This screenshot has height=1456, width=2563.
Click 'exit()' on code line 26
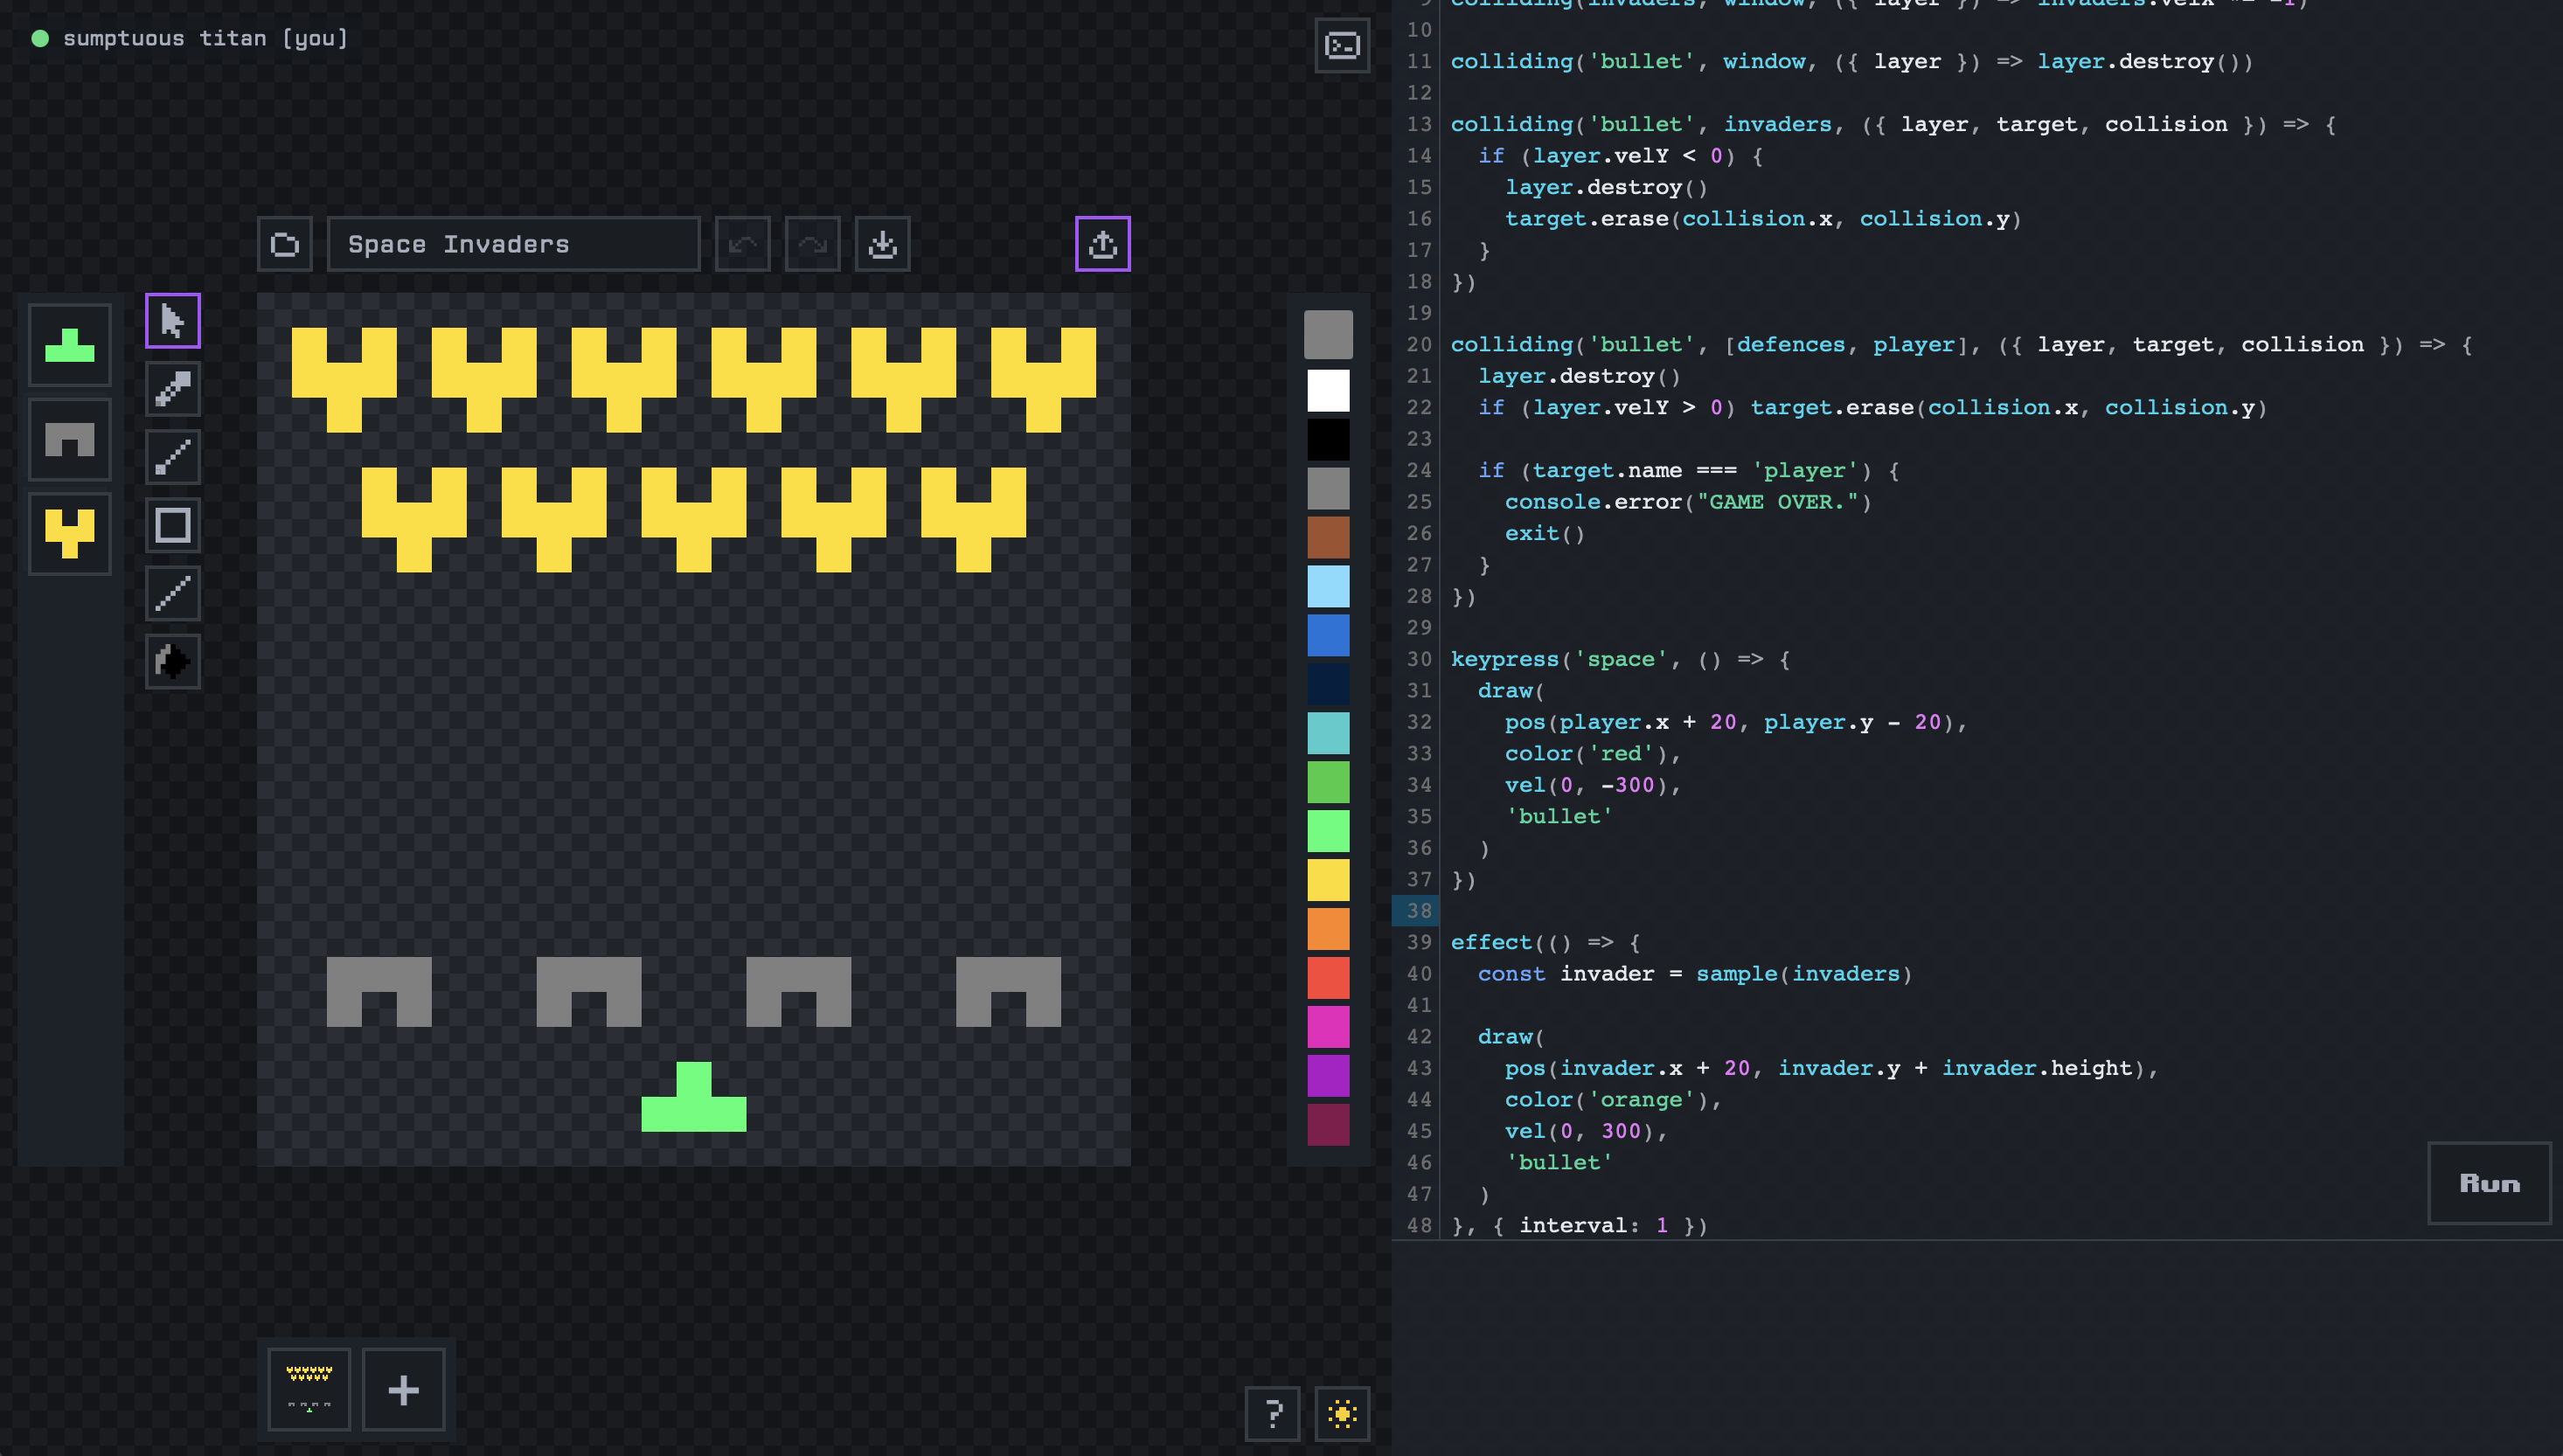pos(1545,534)
